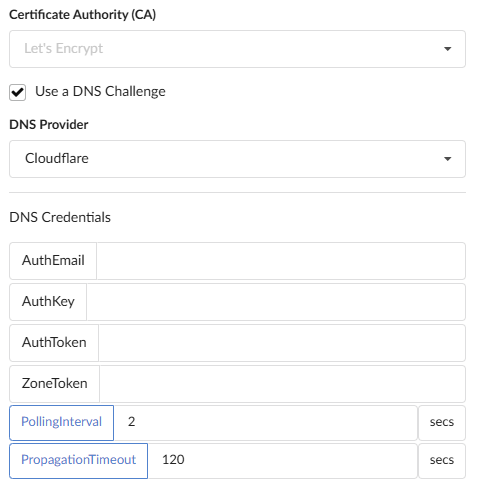
Task: Click the Let's Encrypt dropdown arrow
Action: coord(448,49)
